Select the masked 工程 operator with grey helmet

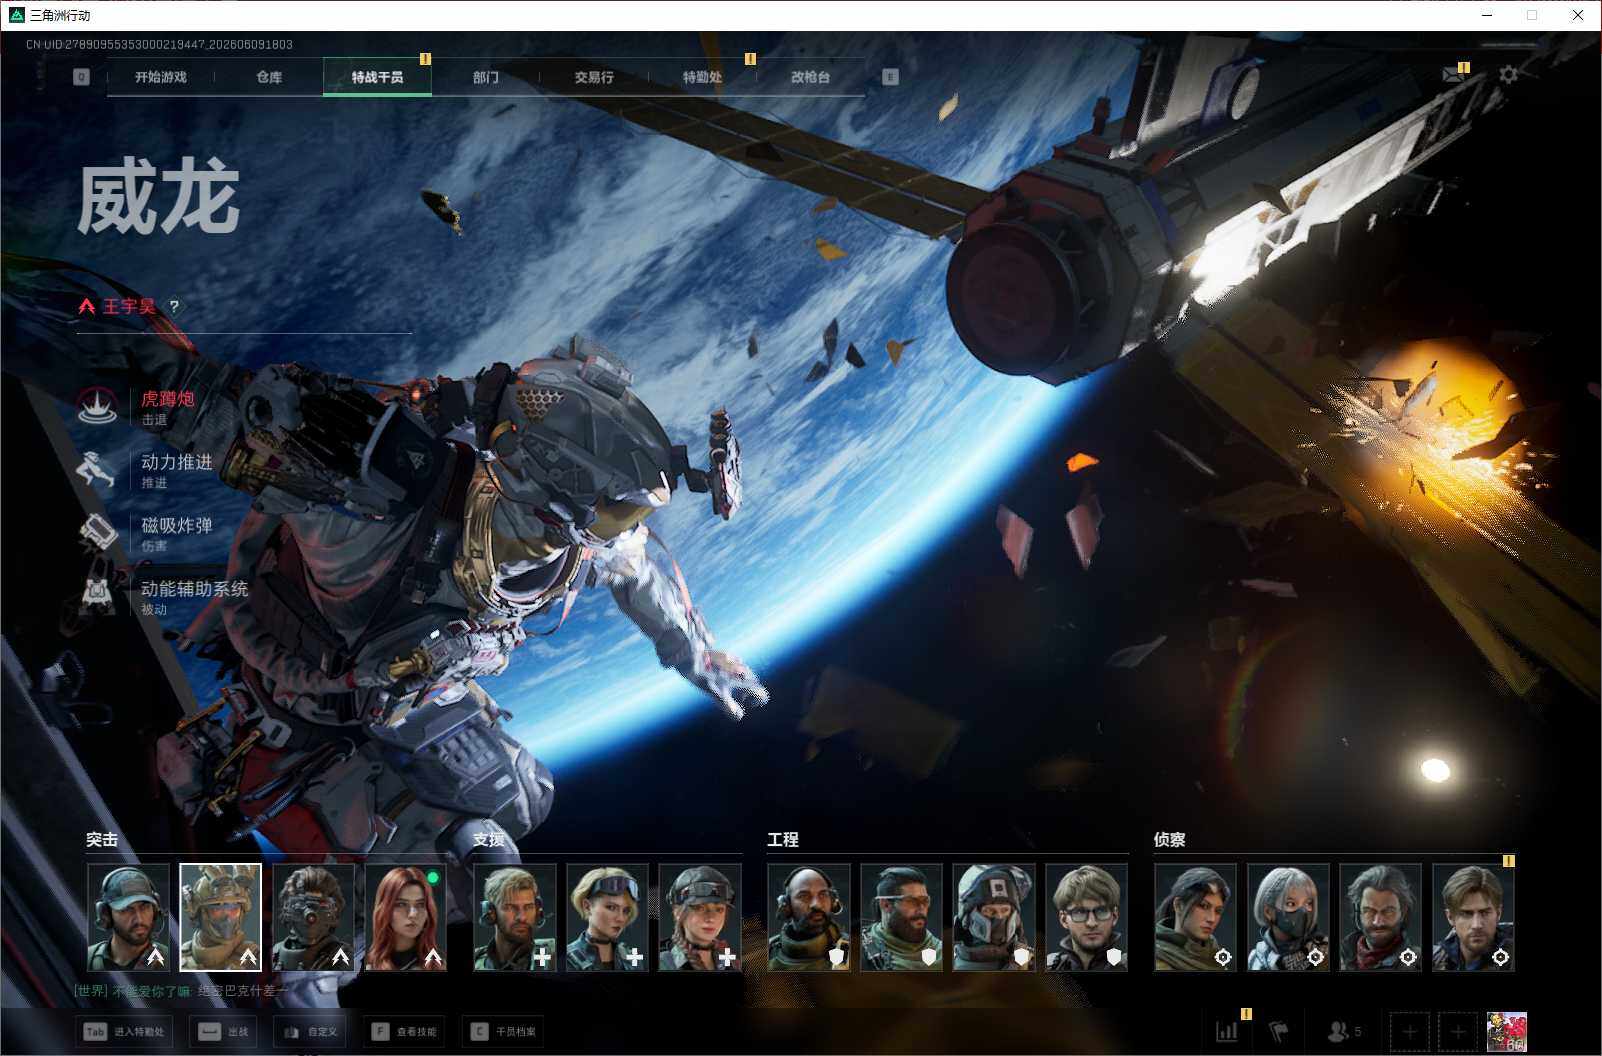pyautogui.click(x=994, y=917)
